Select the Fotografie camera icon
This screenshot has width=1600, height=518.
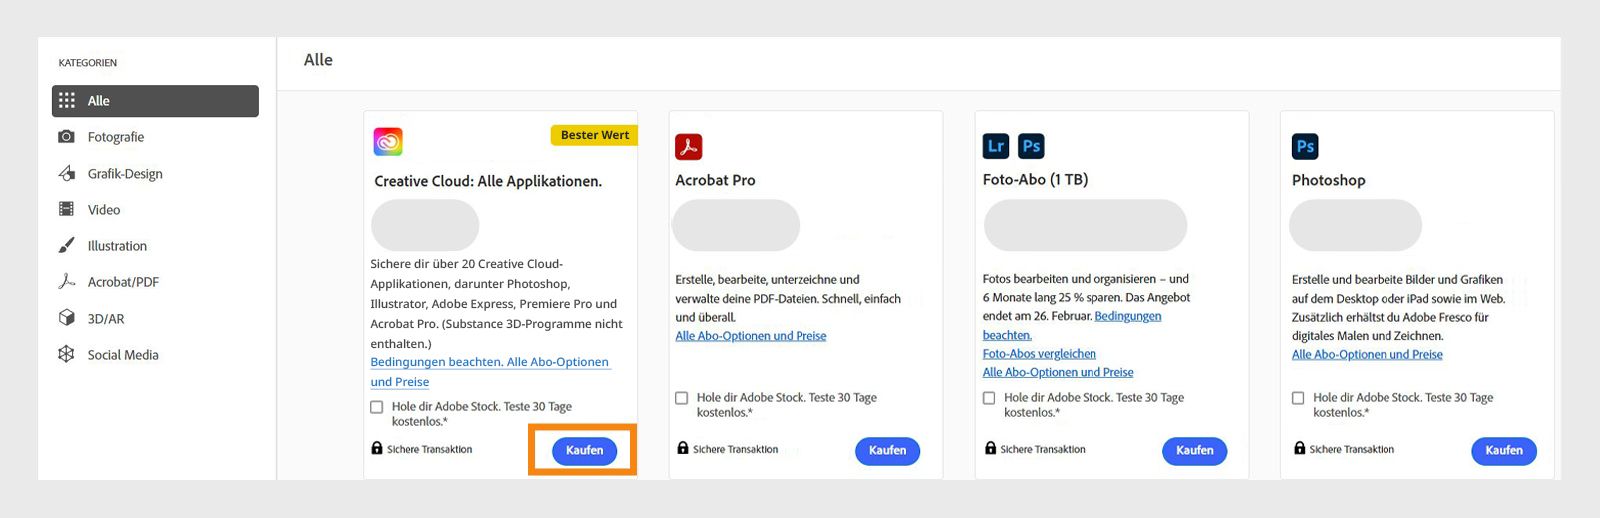point(66,137)
